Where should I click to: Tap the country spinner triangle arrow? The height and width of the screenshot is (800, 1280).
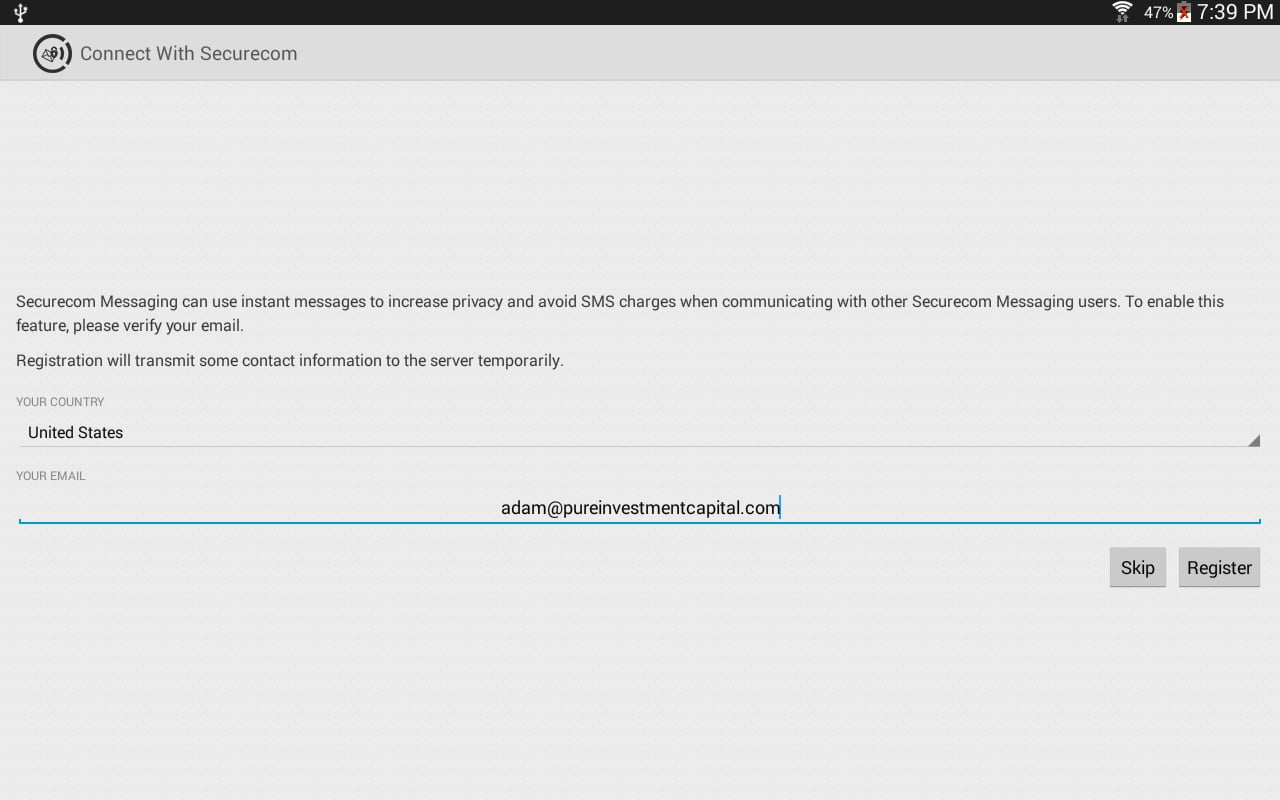click(x=1254, y=440)
